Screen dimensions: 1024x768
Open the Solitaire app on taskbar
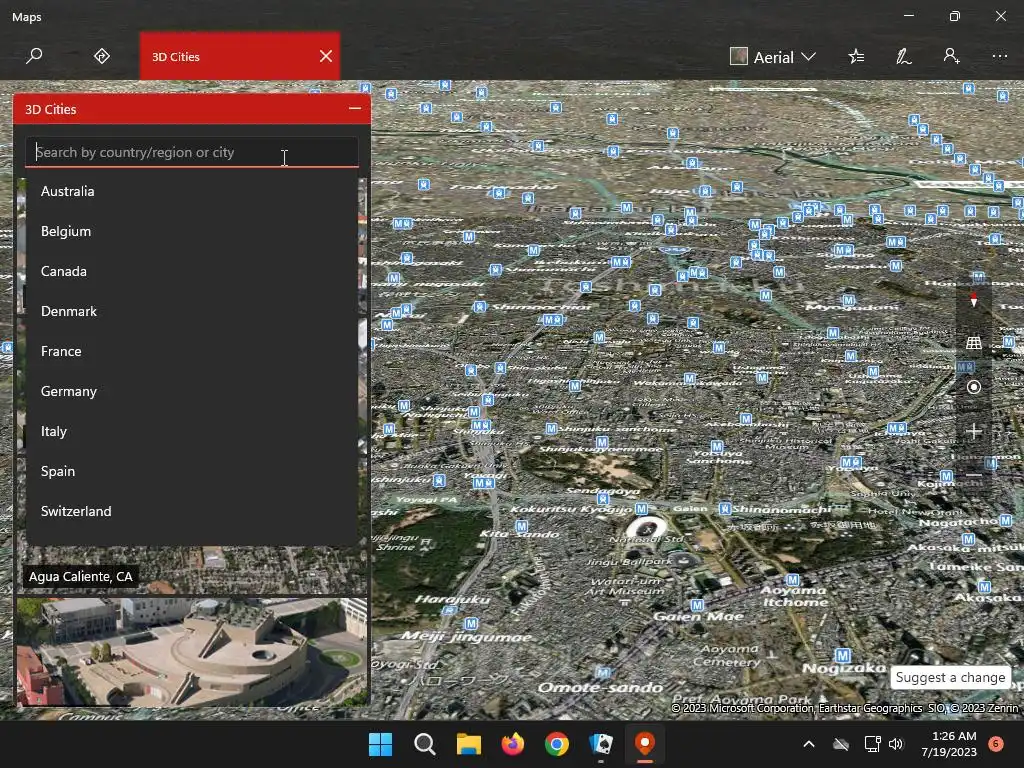coord(601,744)
